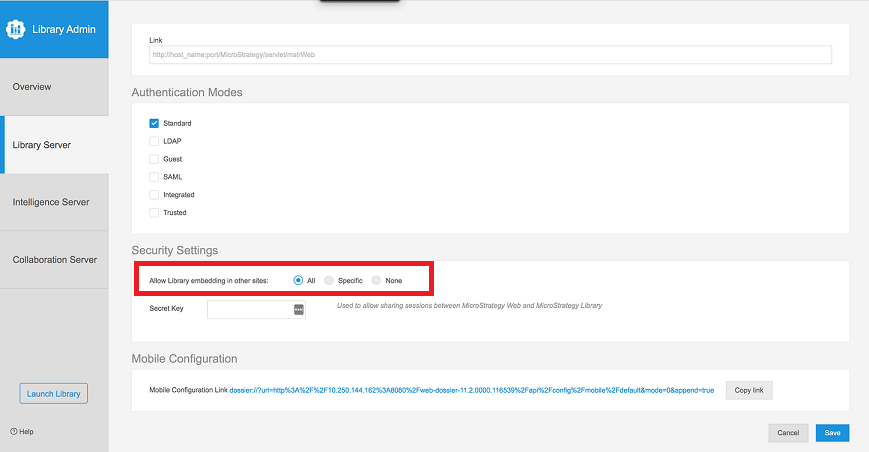The image size is (869, 452).
Task: Click the Mobile Configuration Link label
Action: [188, 390]
